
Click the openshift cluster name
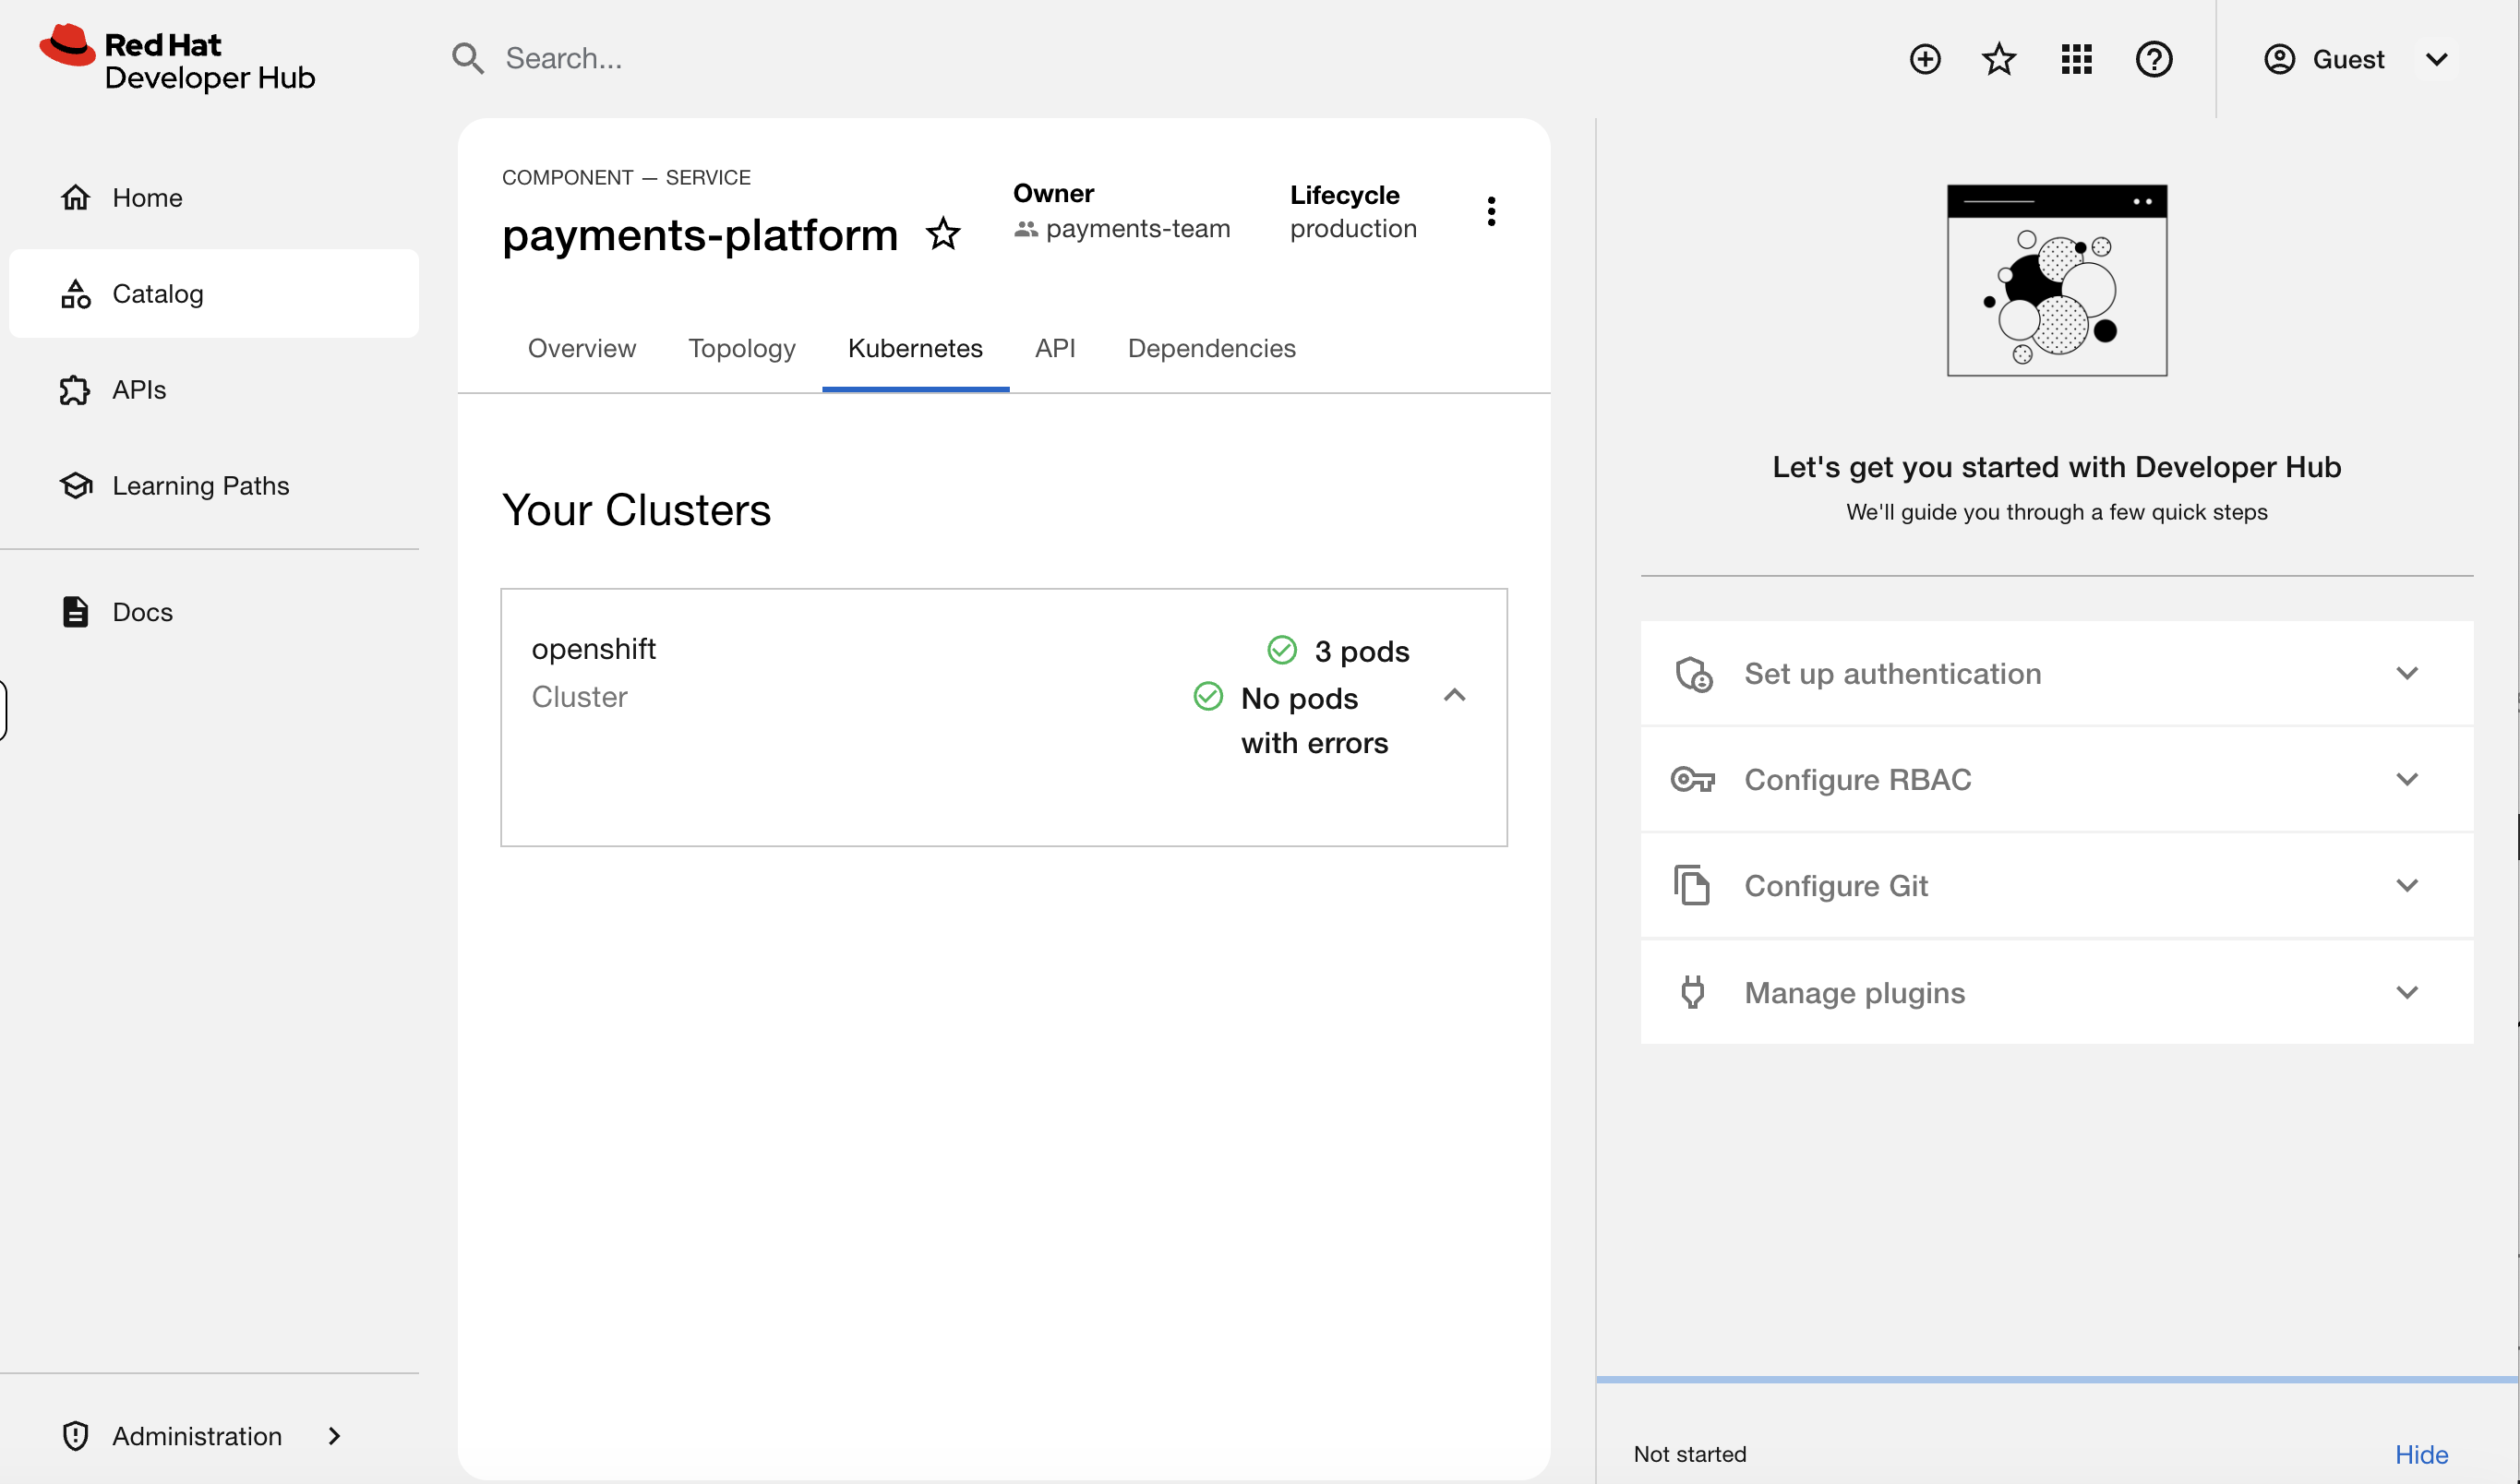pos(594,648)
